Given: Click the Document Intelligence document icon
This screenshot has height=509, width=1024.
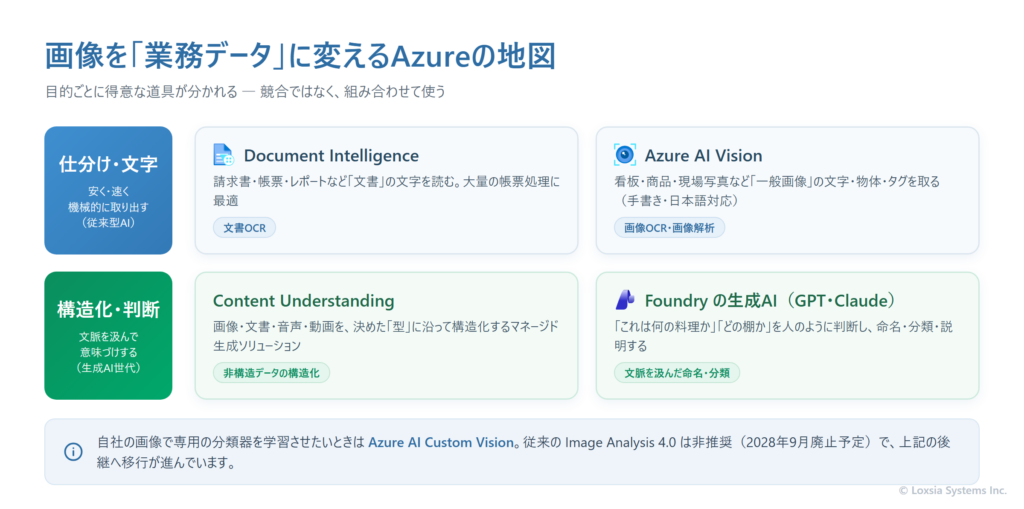Looking at the screenshot, I should tap(223, 155).
